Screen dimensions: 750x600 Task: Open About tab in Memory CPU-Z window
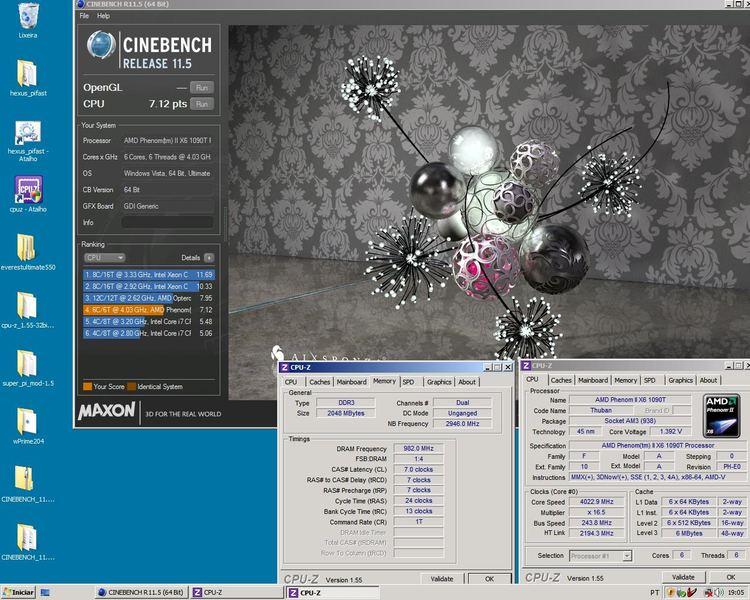pyautogui.click(x=467, y=382)
